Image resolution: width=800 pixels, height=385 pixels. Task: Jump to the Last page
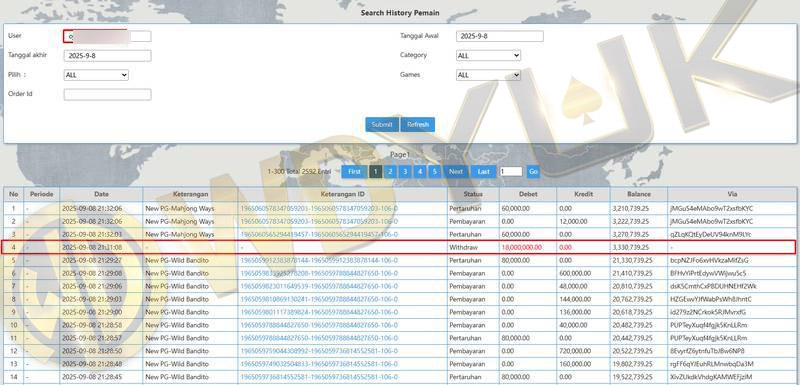coord(484,172)
